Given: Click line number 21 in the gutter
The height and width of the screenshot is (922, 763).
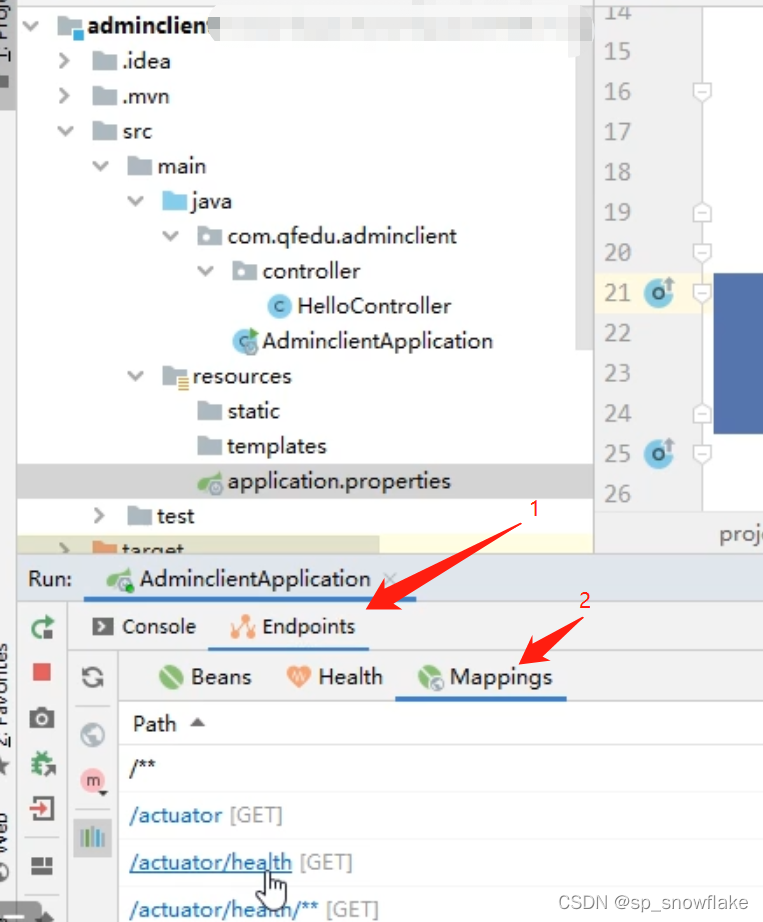Looking at the screenshot, I should pyautogui.click(x=617, y=292).
